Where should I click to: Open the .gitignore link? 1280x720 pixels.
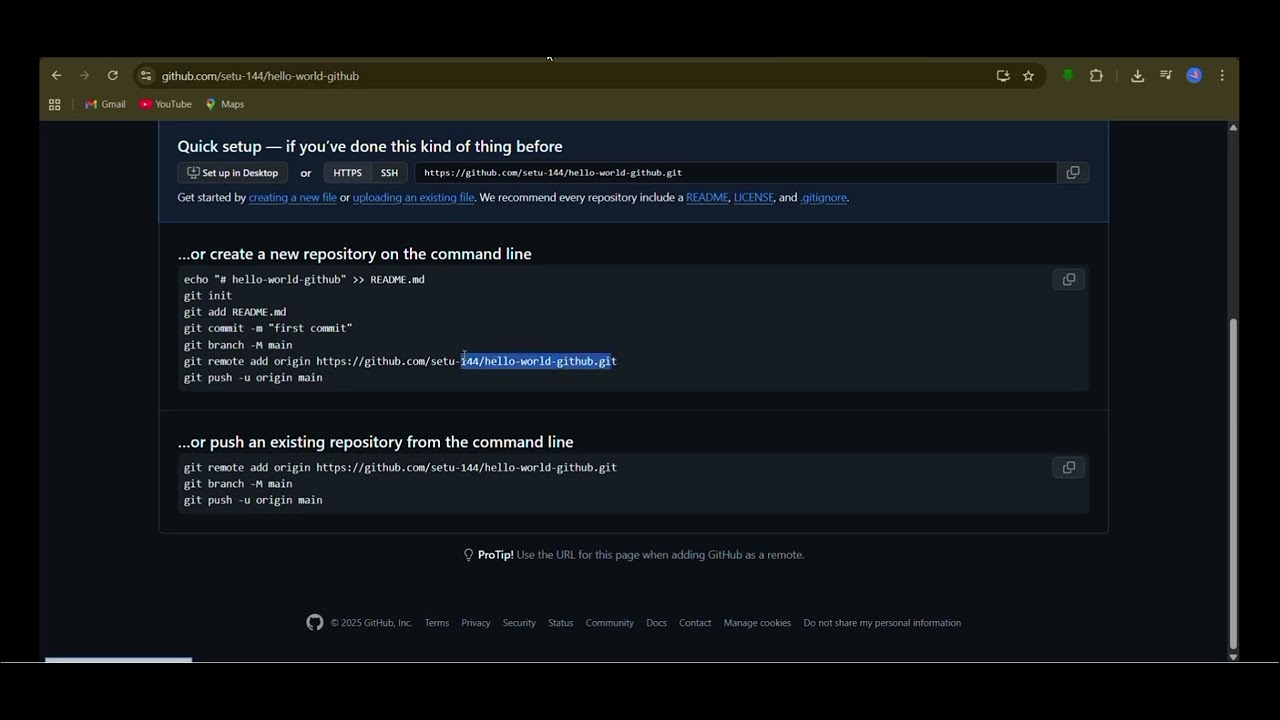tap(824, 198)
